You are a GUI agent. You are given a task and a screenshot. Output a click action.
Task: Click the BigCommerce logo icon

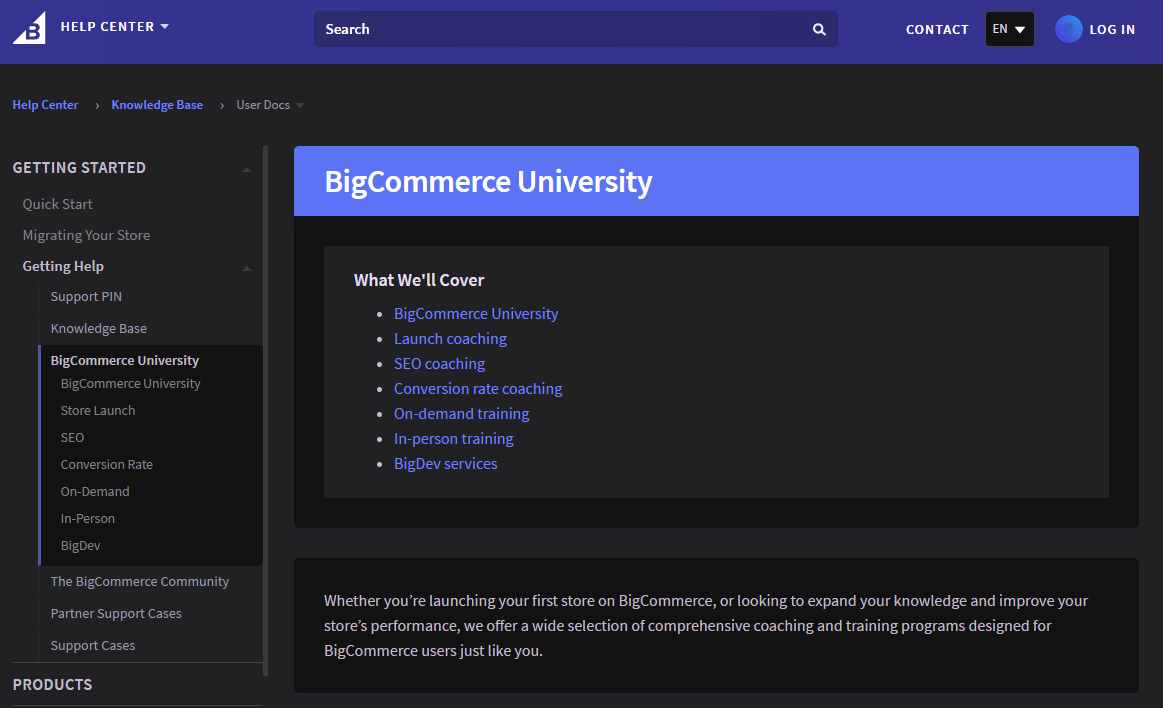(29, 28)
